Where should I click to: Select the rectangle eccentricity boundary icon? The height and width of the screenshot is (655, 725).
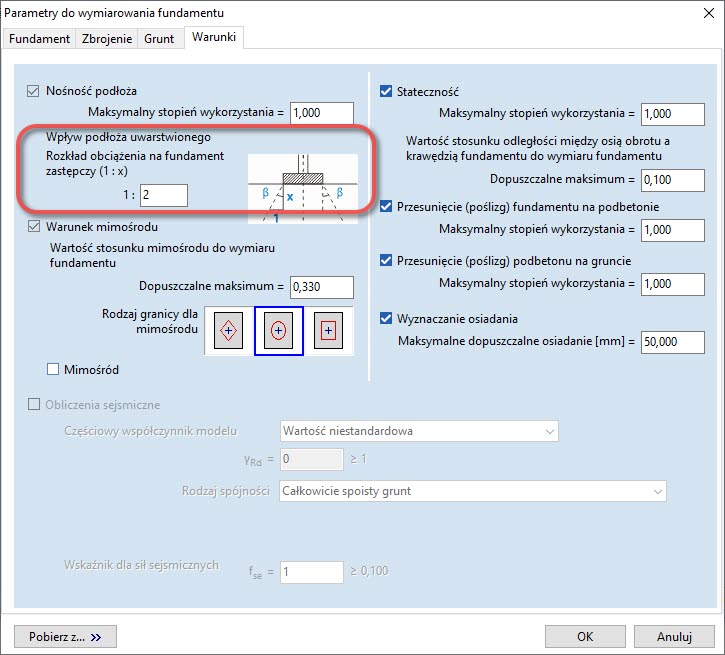tap(327, 330)
